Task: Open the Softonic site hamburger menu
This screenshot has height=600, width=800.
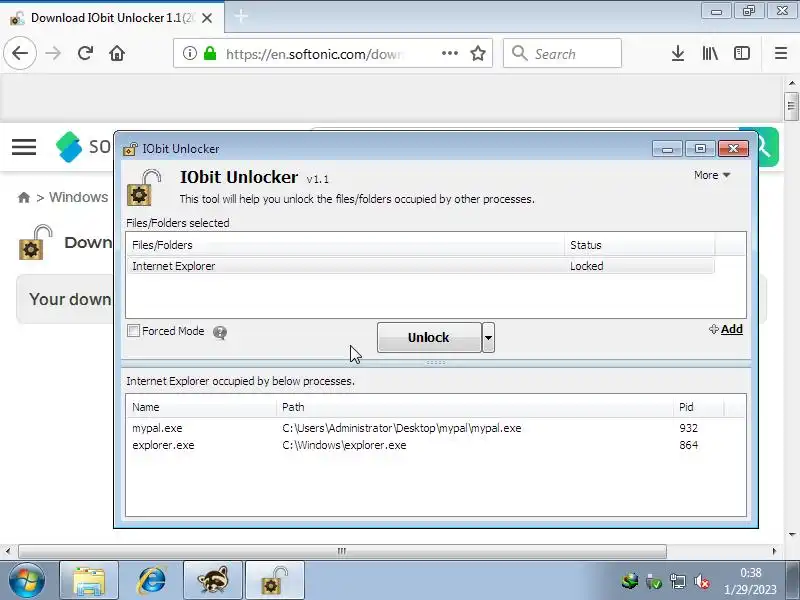Action: coord(24,147)
